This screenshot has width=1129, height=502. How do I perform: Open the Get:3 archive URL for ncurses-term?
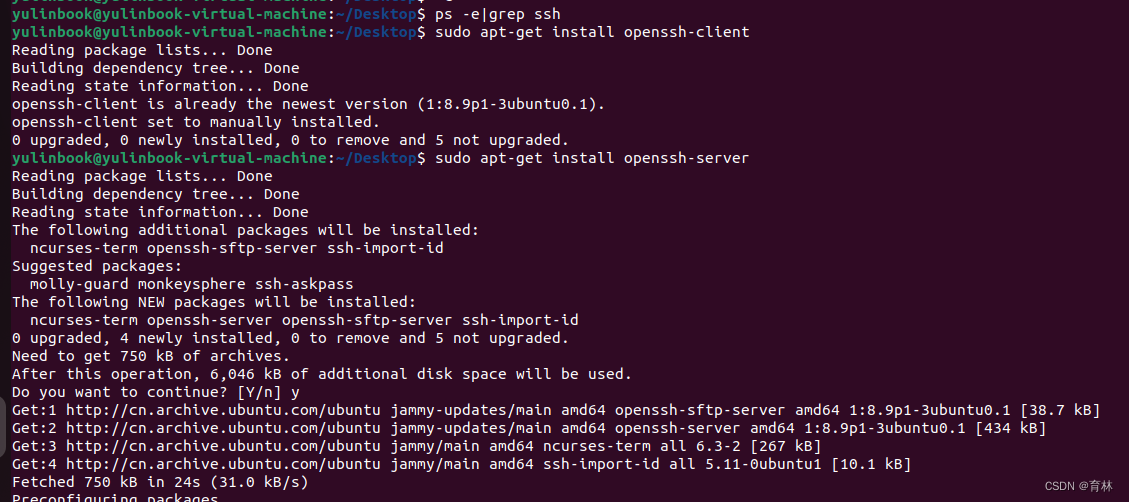pyautogui.click(x=223, y=446)
